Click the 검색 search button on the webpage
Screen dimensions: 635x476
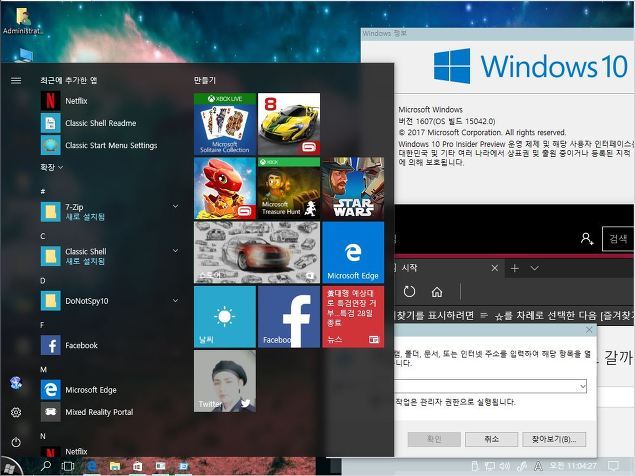618,239
